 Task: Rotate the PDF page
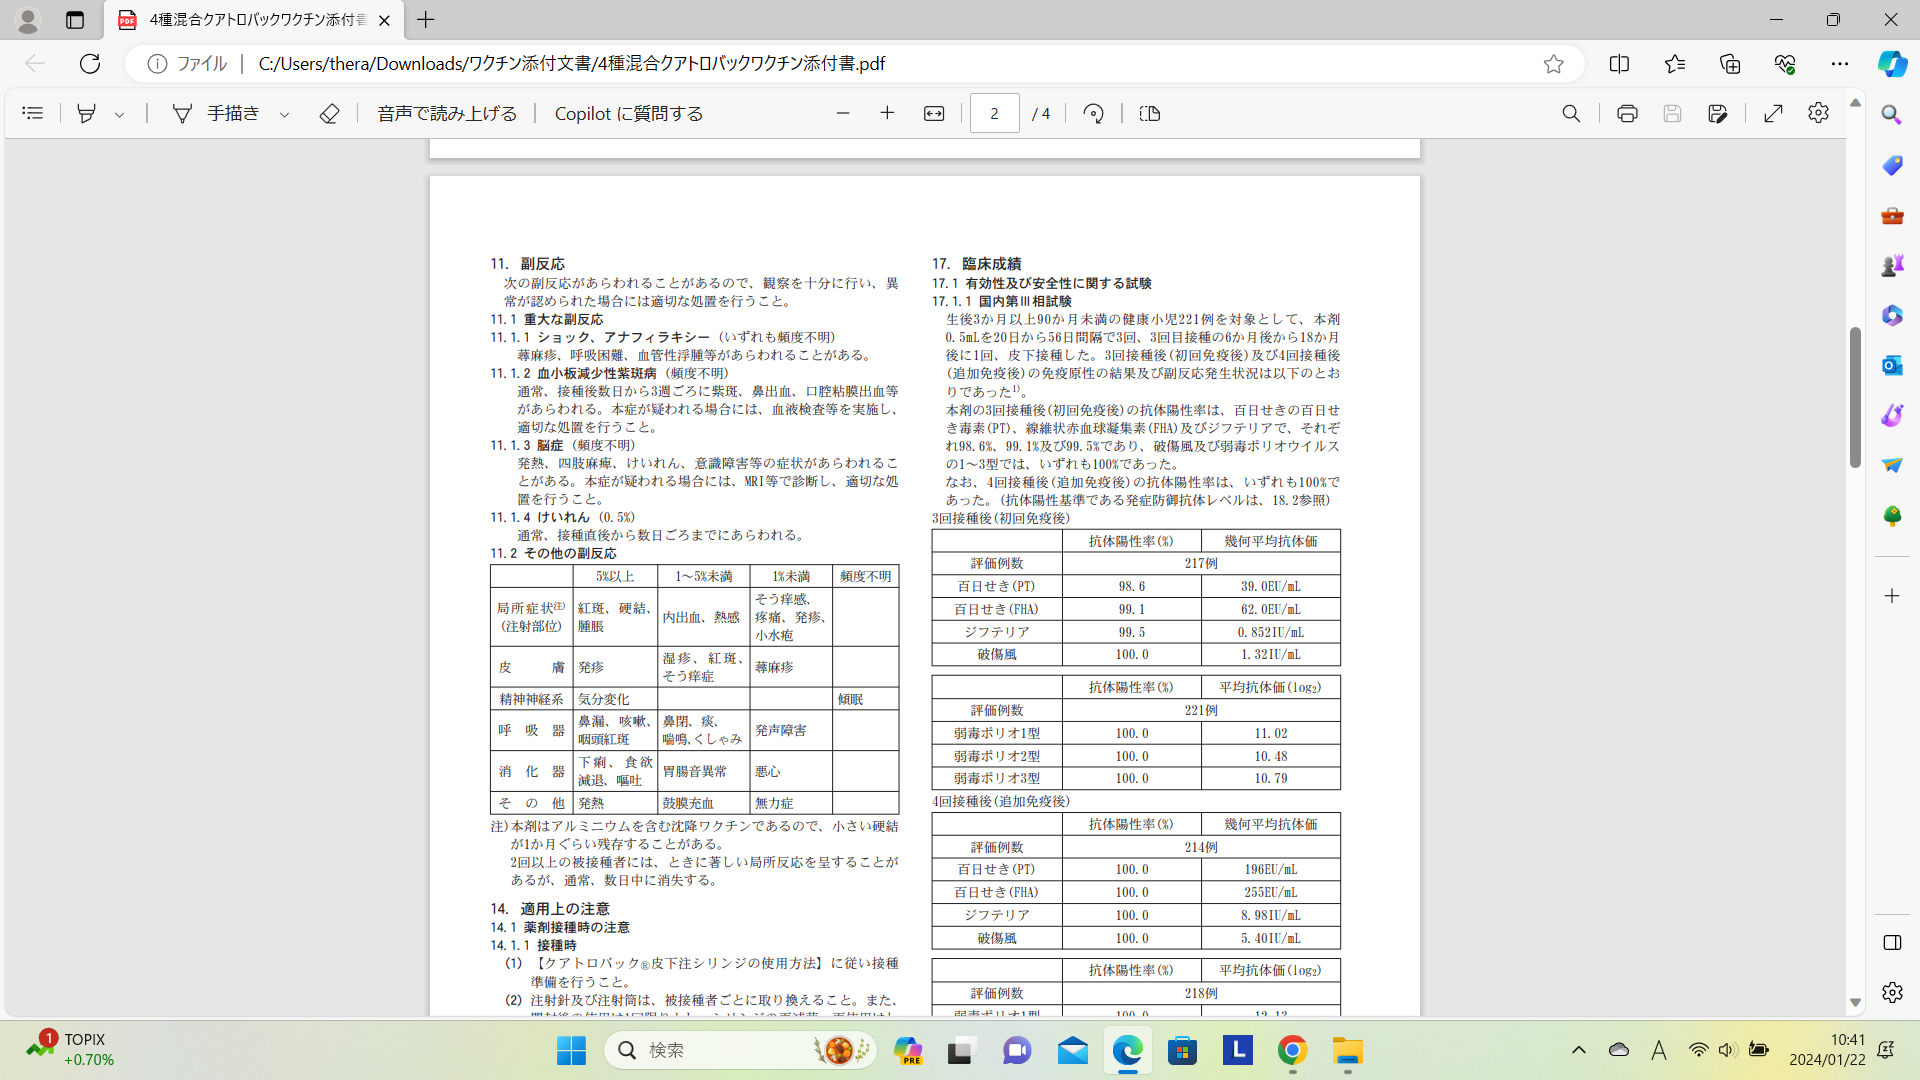(1093, 113)
